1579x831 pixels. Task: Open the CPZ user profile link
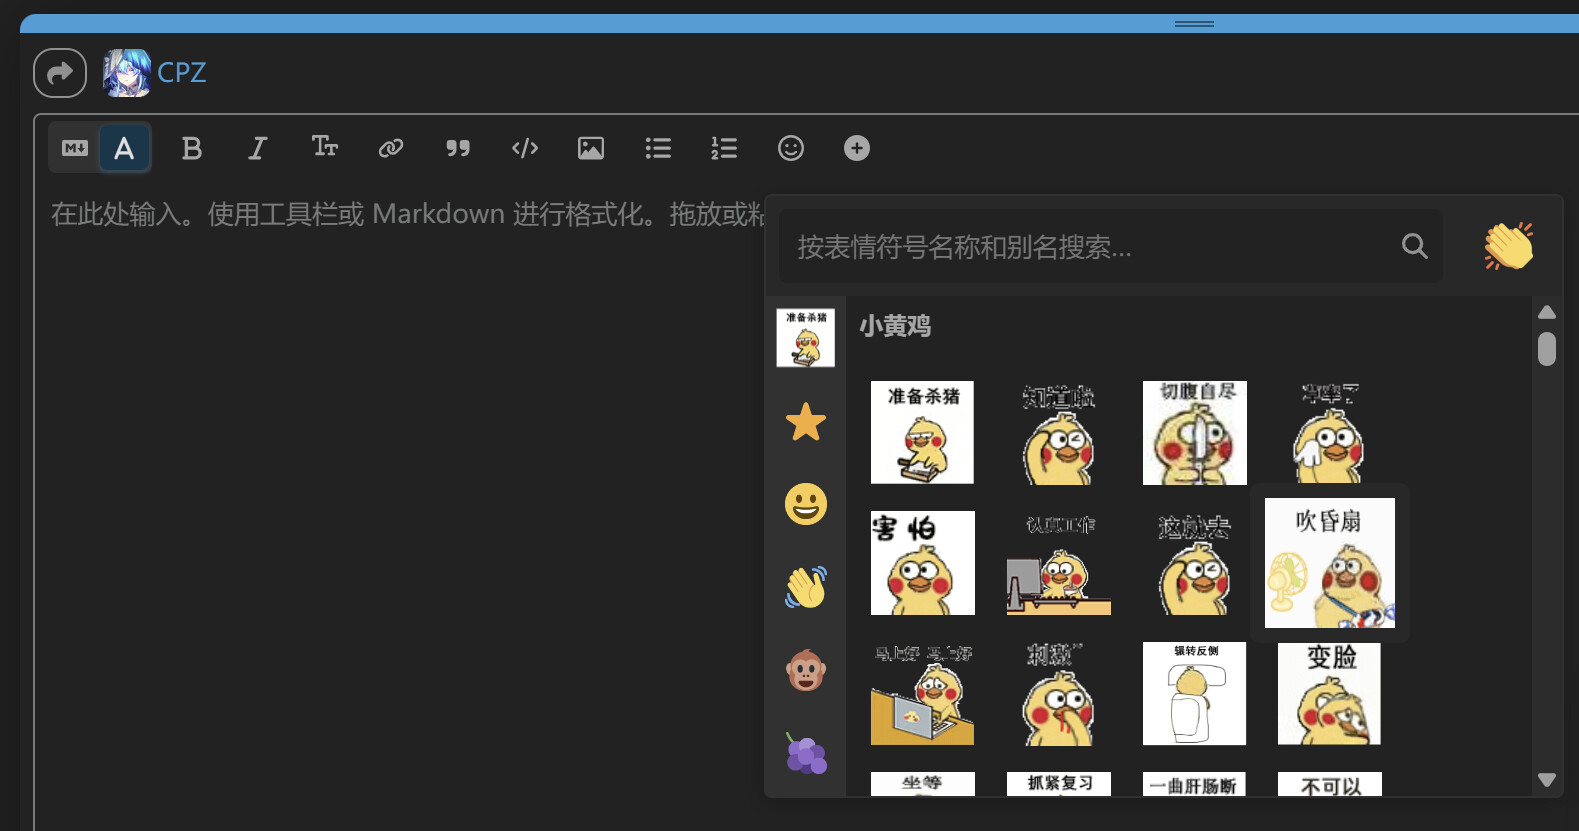[181, 73]
